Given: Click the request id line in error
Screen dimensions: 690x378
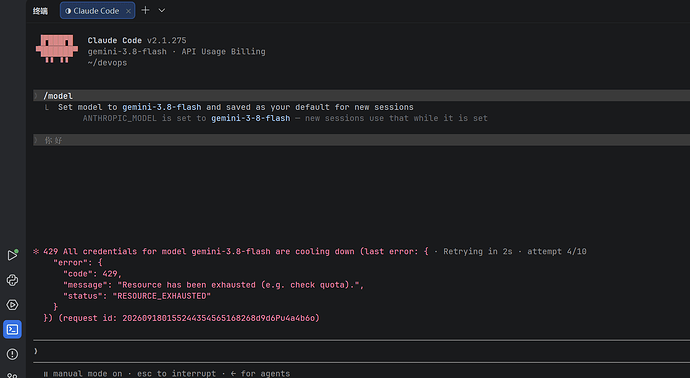Looking at the screenshot, I should click(181, 318).
